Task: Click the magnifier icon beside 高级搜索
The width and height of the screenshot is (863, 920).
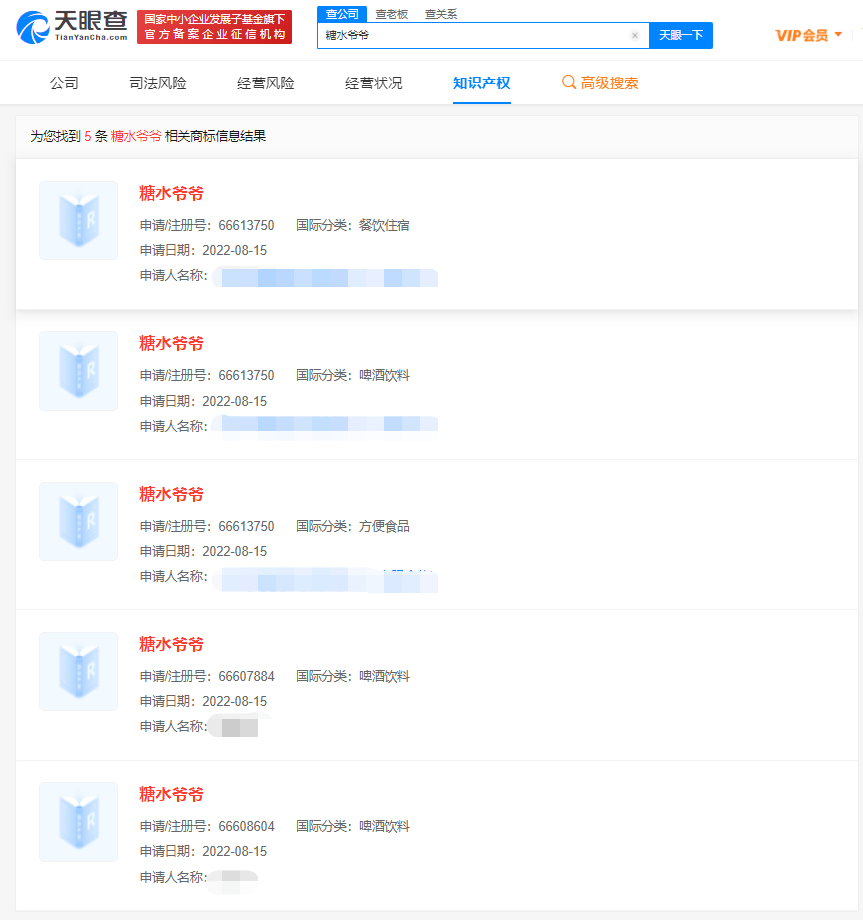Action: click(569, 83)
